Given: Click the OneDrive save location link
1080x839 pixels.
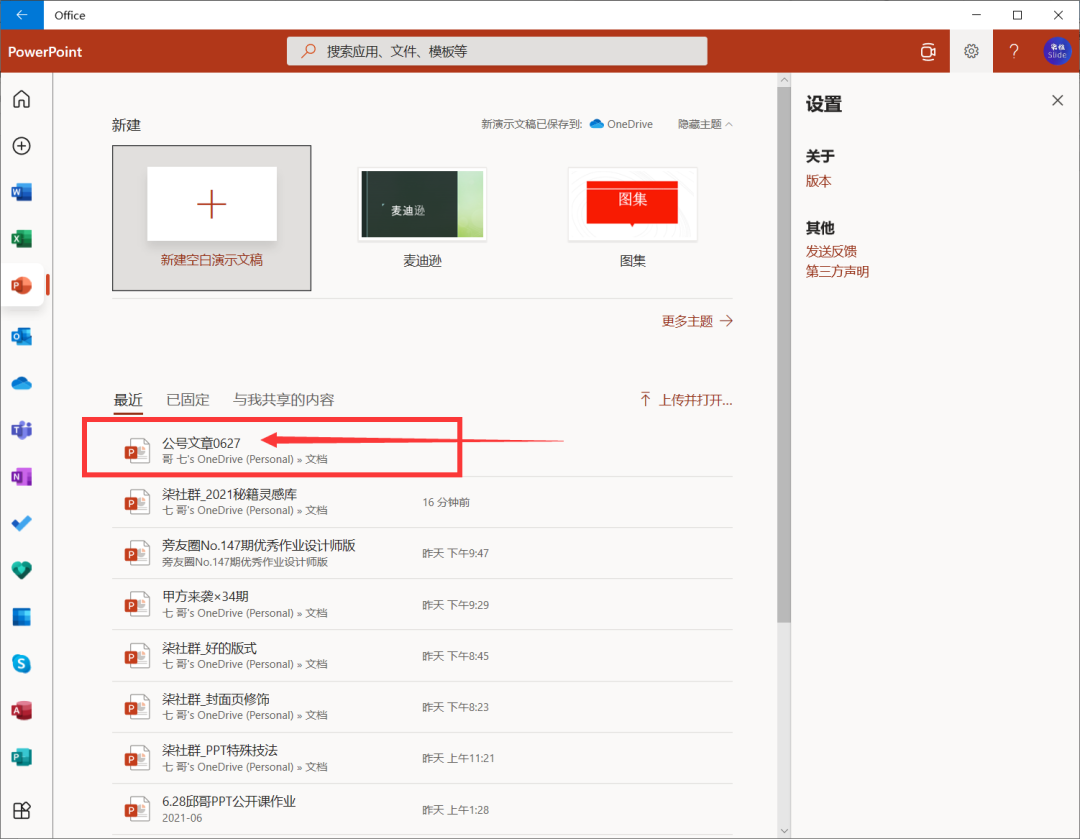Looking at the screenshot, I should coord(621,124).
